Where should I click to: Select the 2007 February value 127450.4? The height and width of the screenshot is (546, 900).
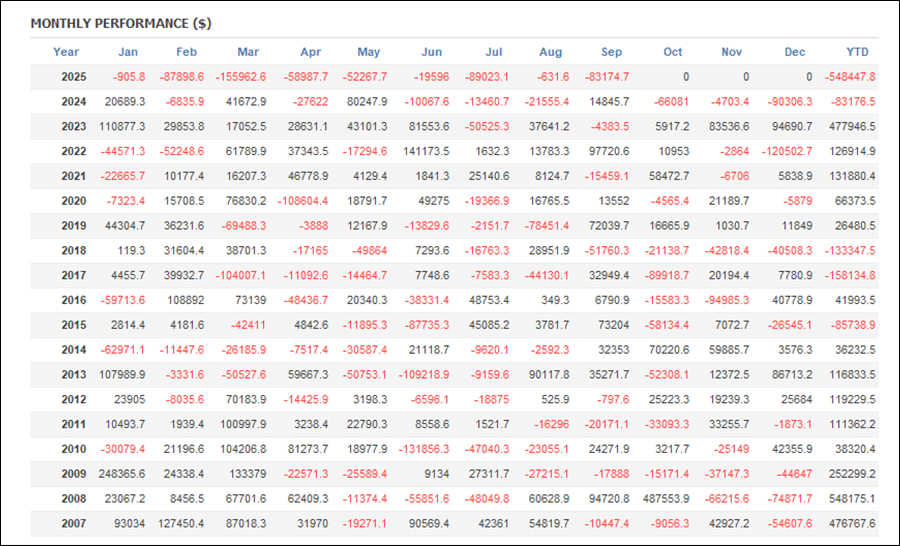click(x=179, y=524)
